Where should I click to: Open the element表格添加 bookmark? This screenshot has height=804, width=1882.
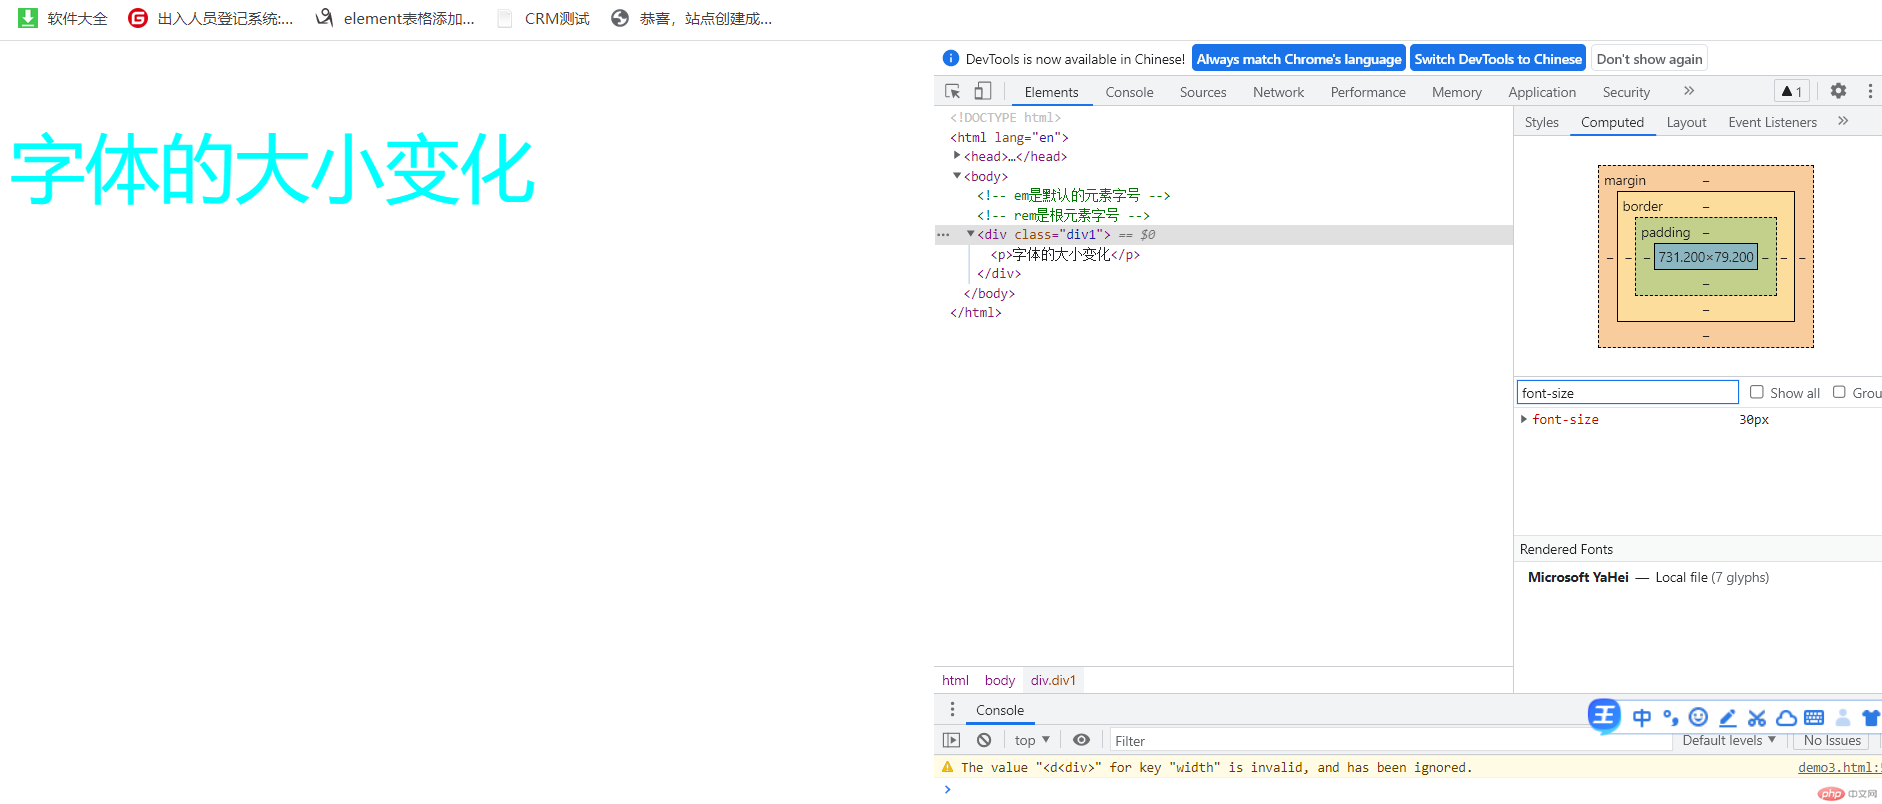click(395, 18)
